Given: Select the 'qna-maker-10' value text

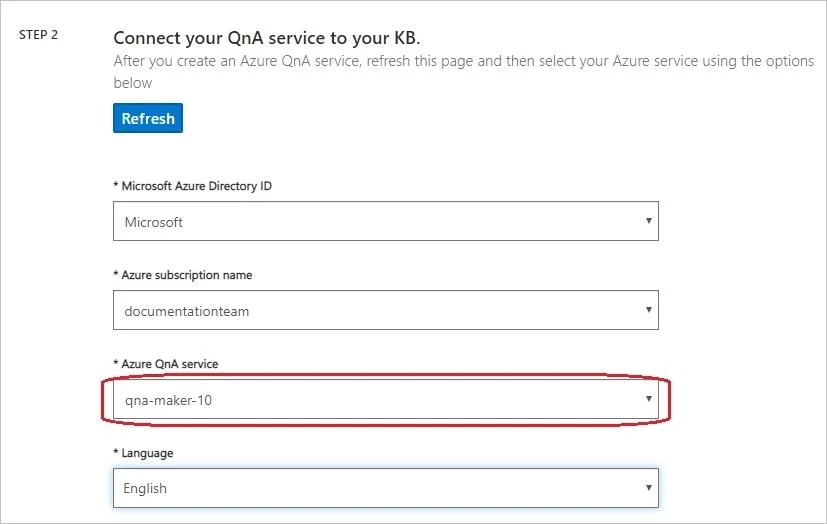Looking at the screenshot, I should (x=168, y=401).
